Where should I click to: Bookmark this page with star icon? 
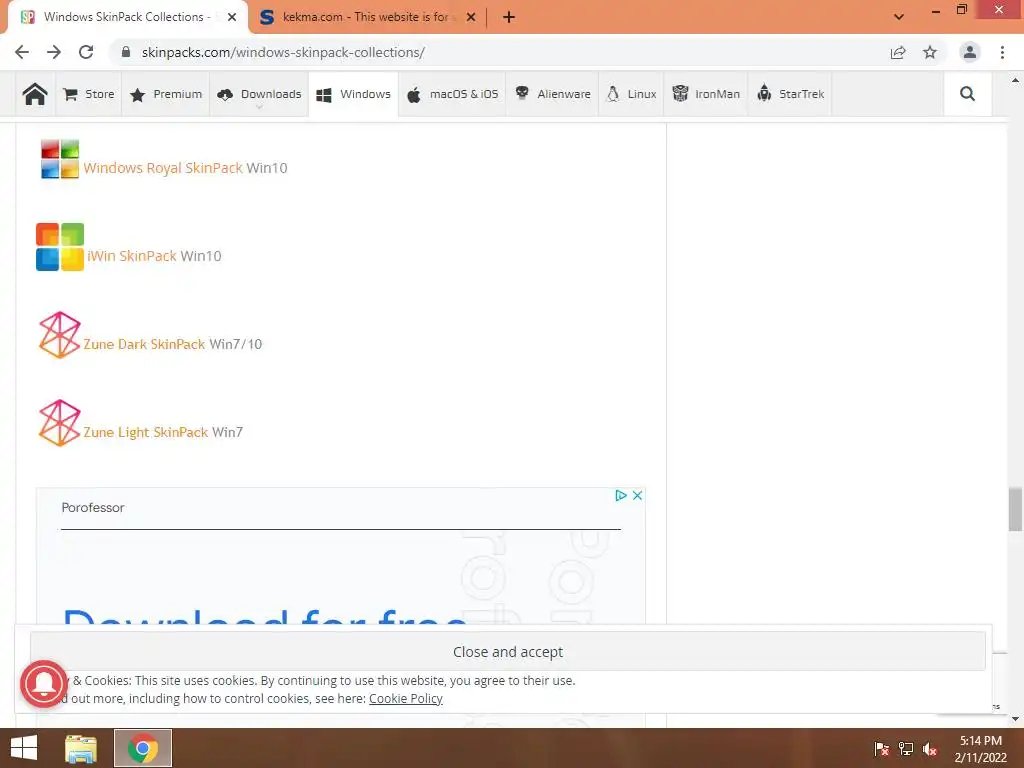coord(930,52)
